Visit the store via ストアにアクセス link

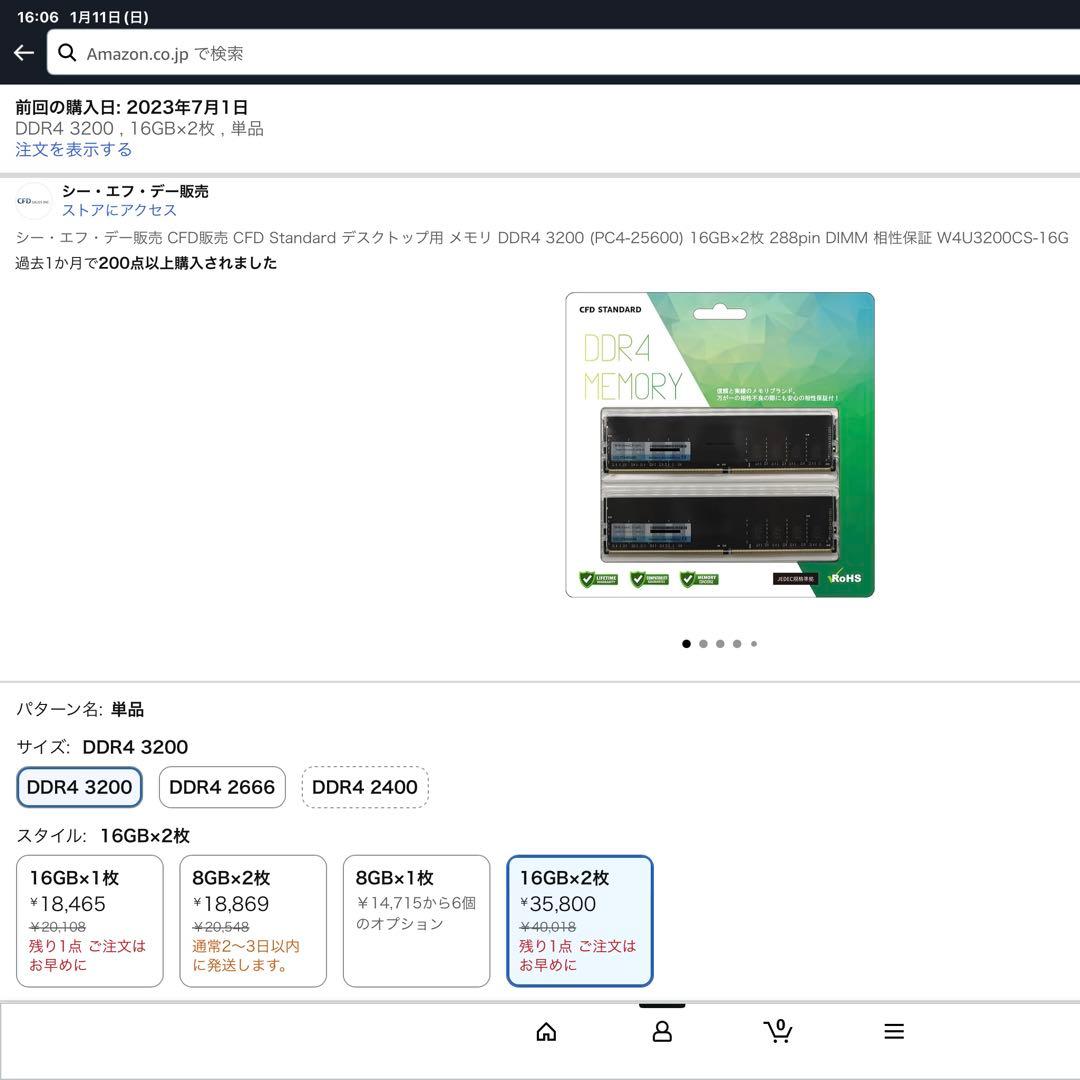point(121,210)
